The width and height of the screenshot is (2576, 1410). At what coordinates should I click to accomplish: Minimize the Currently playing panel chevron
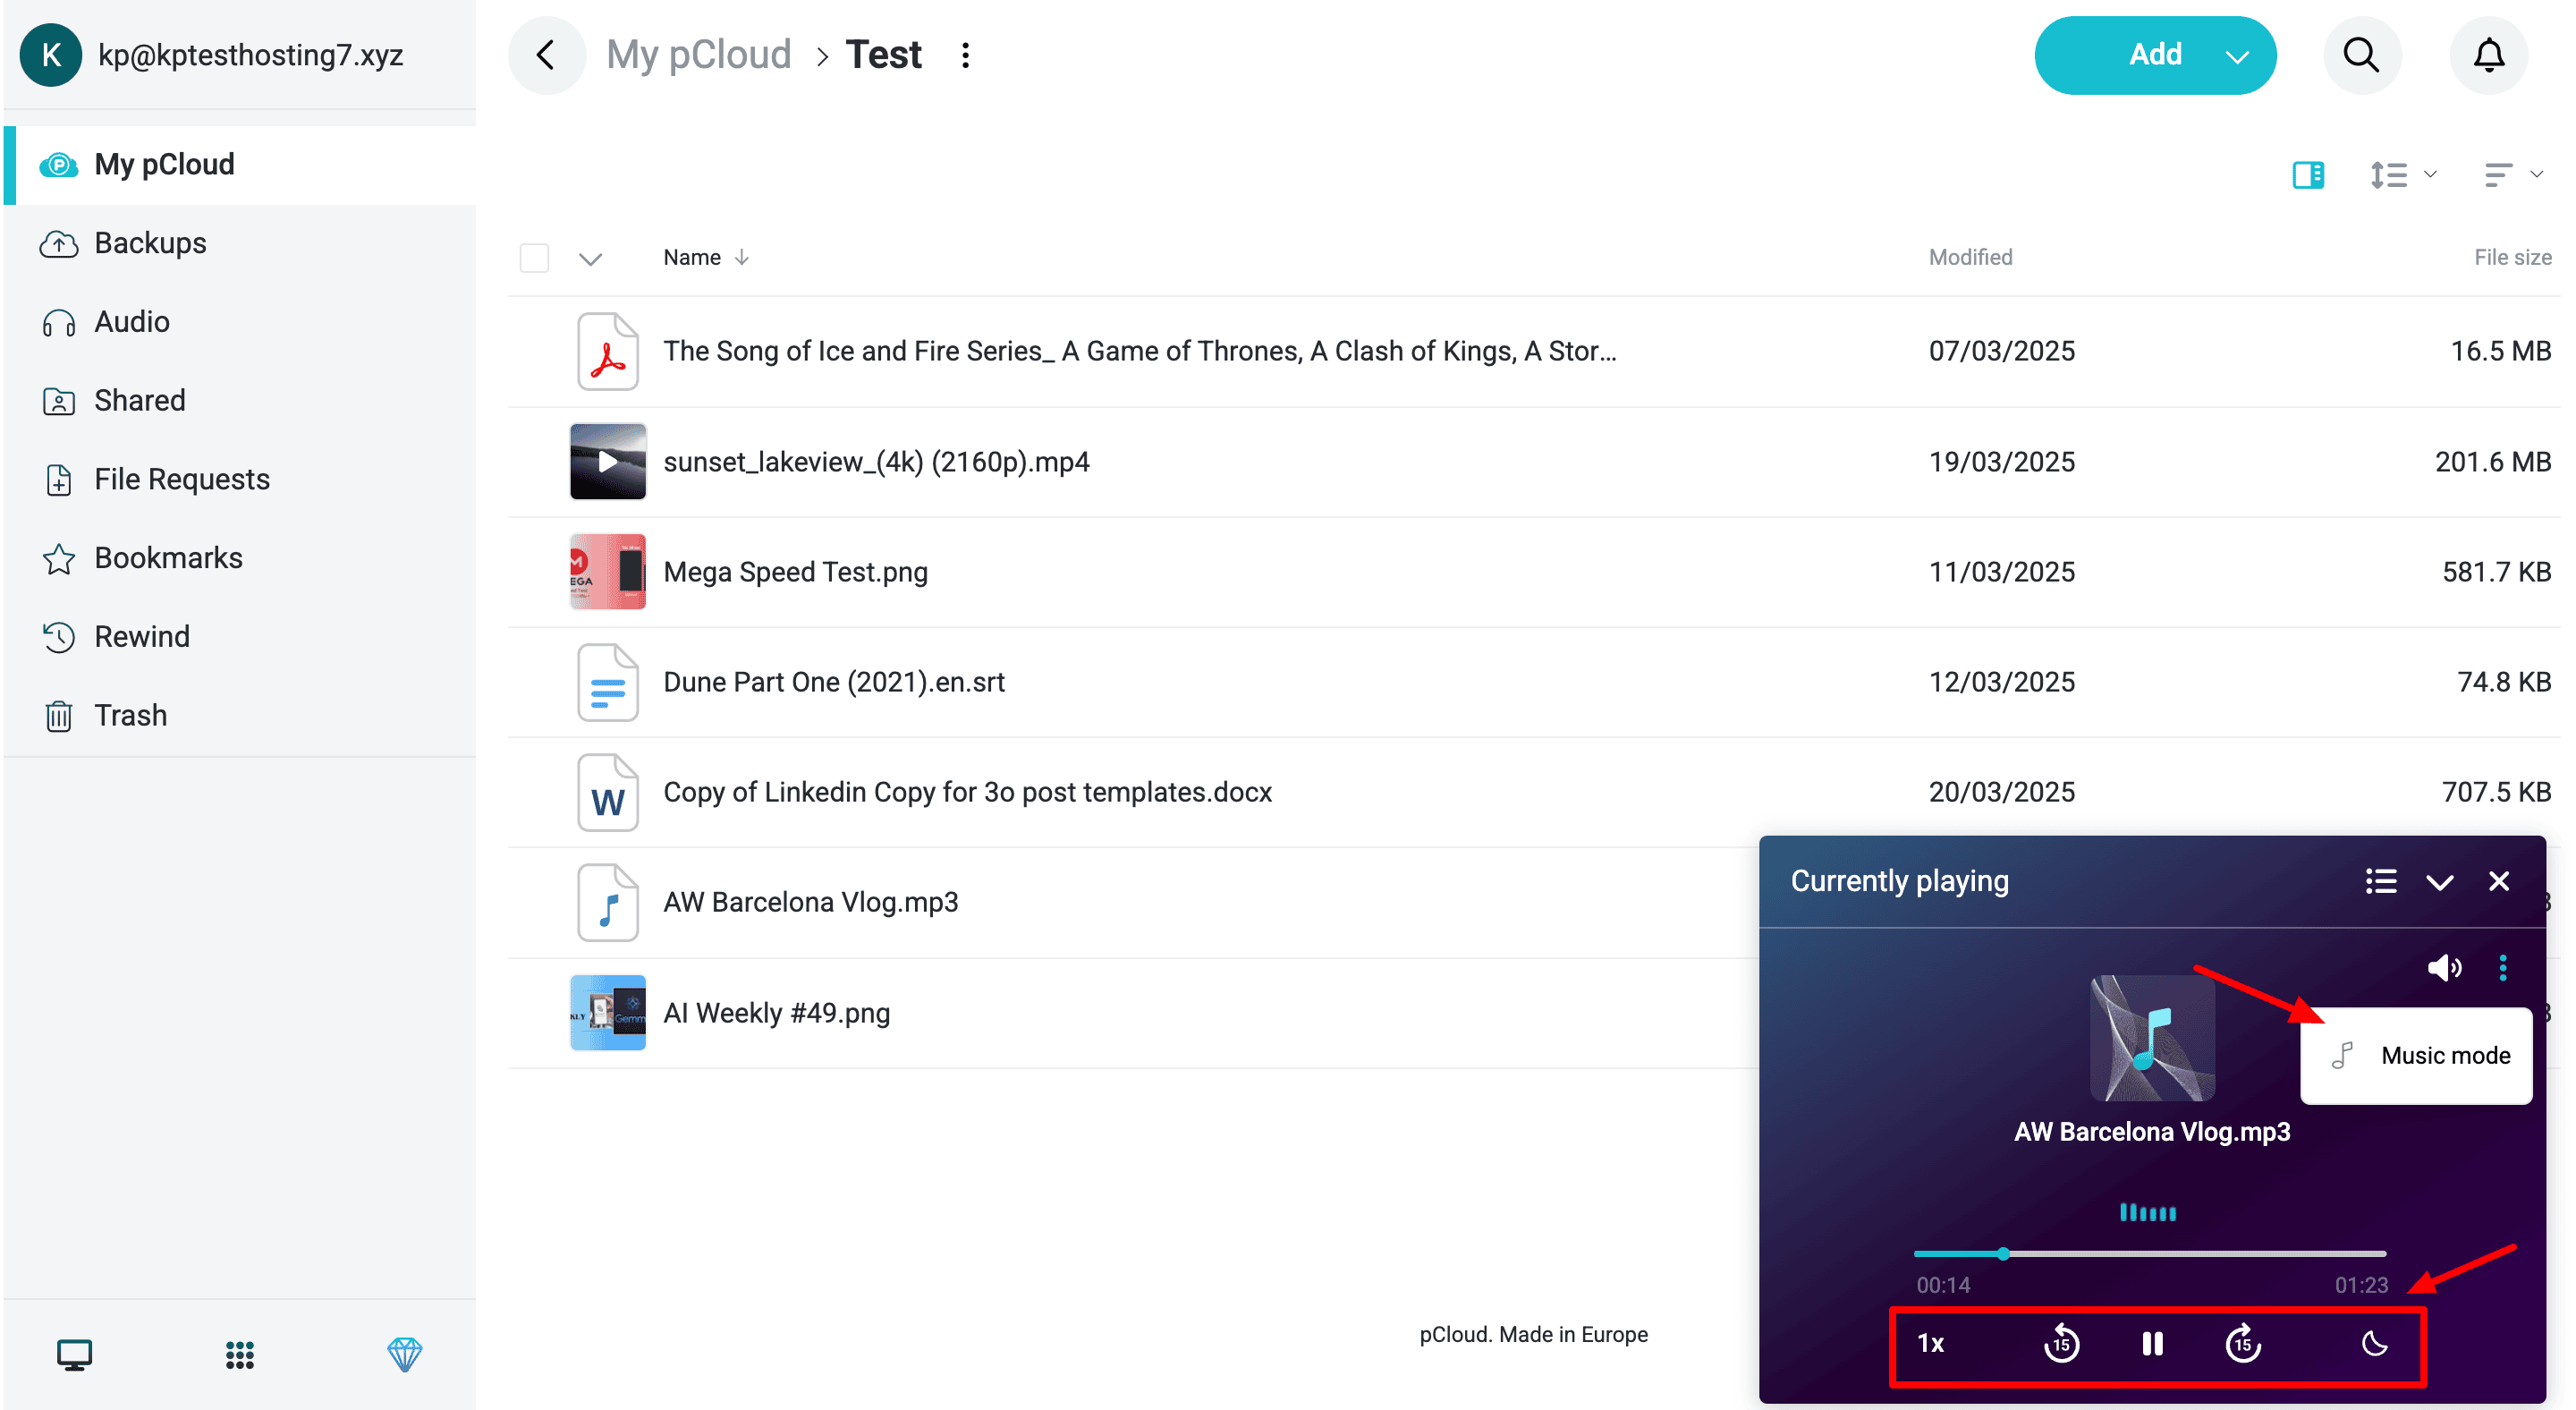[2439, 881]
